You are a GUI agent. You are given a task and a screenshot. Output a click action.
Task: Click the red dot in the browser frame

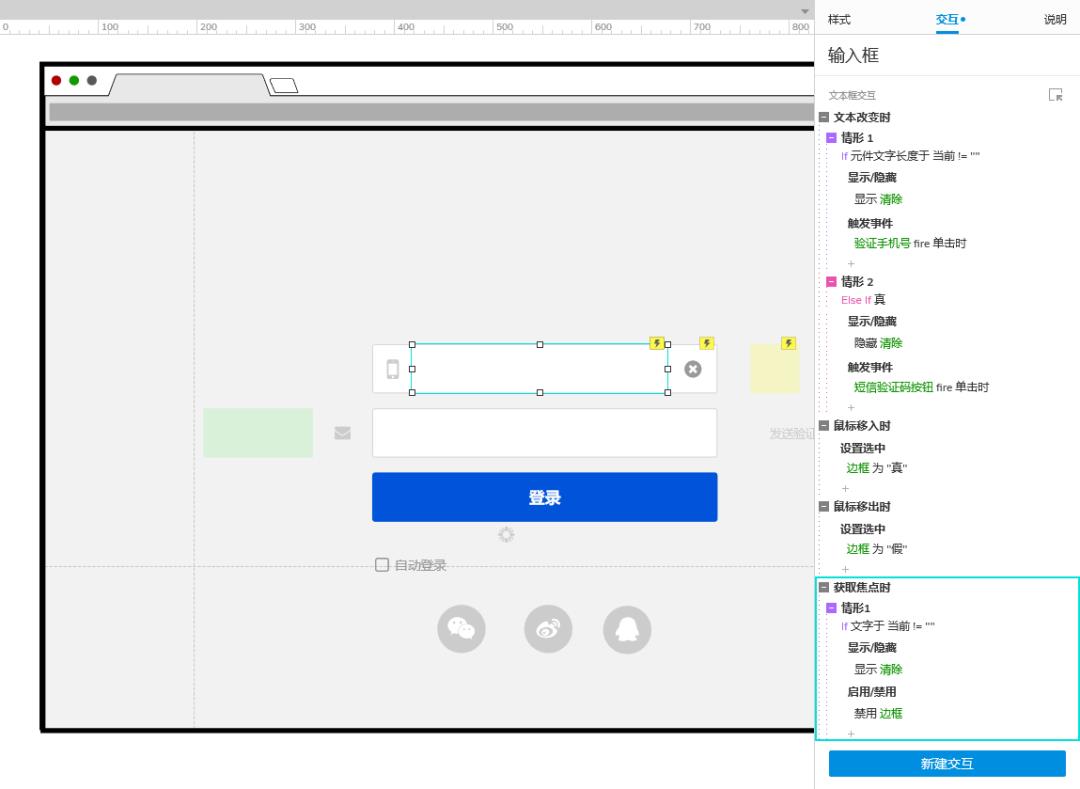pos(56,81)
